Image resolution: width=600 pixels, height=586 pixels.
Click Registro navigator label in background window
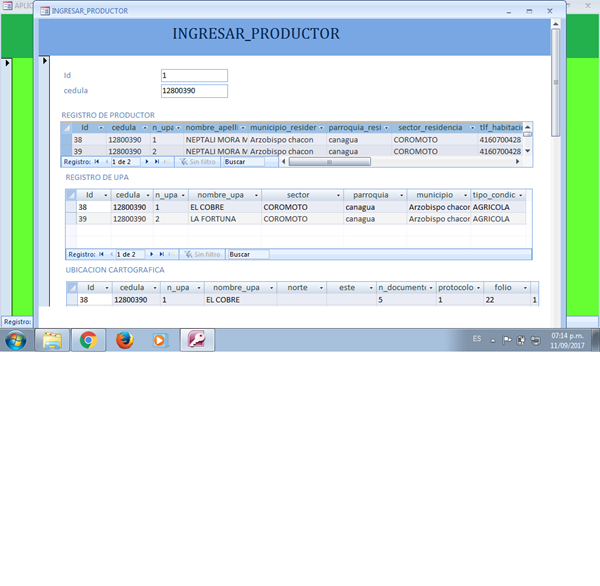click(x=18, y=322)
